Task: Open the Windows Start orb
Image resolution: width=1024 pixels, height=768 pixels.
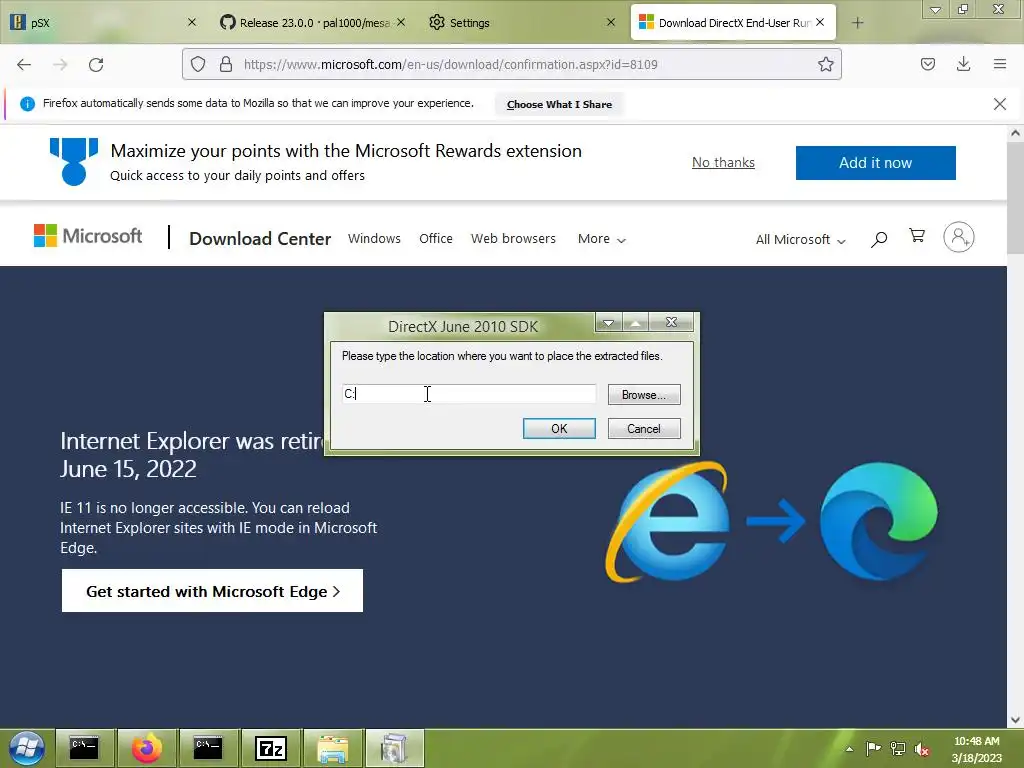Action: click(x=26, y=748)
